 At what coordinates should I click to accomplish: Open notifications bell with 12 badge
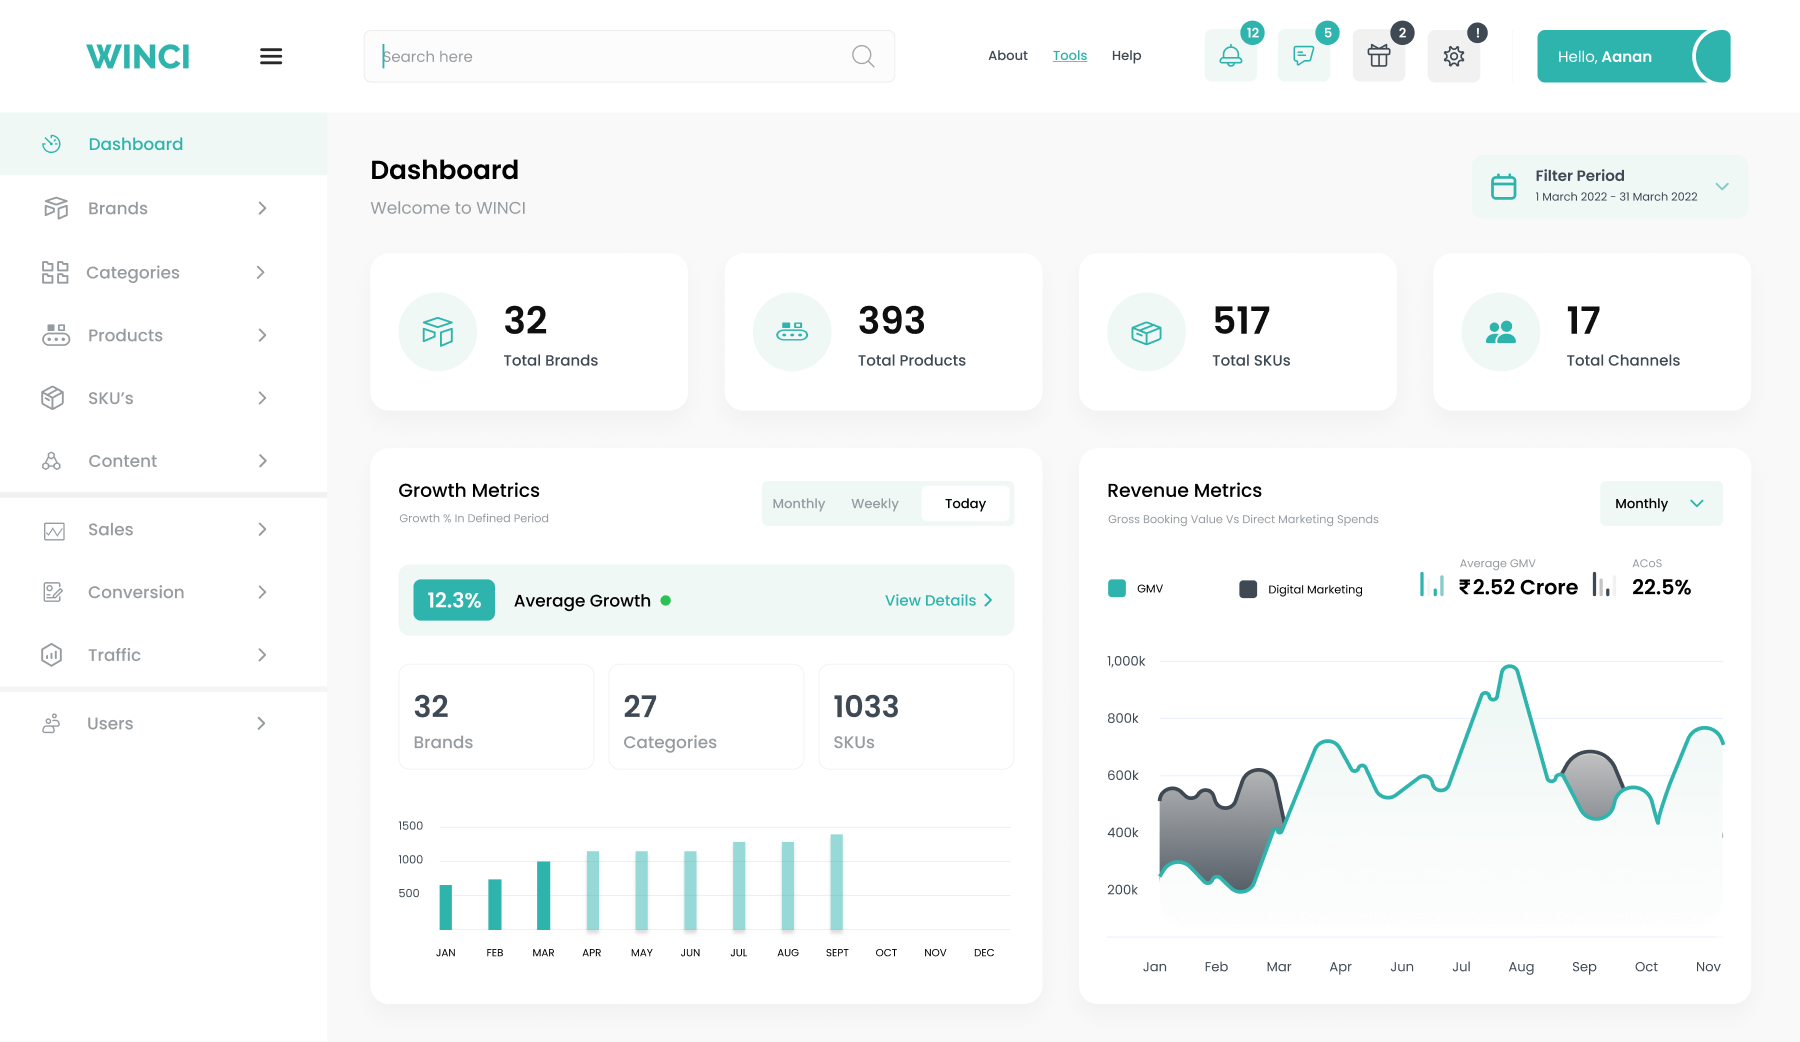tap(1231, 56)
